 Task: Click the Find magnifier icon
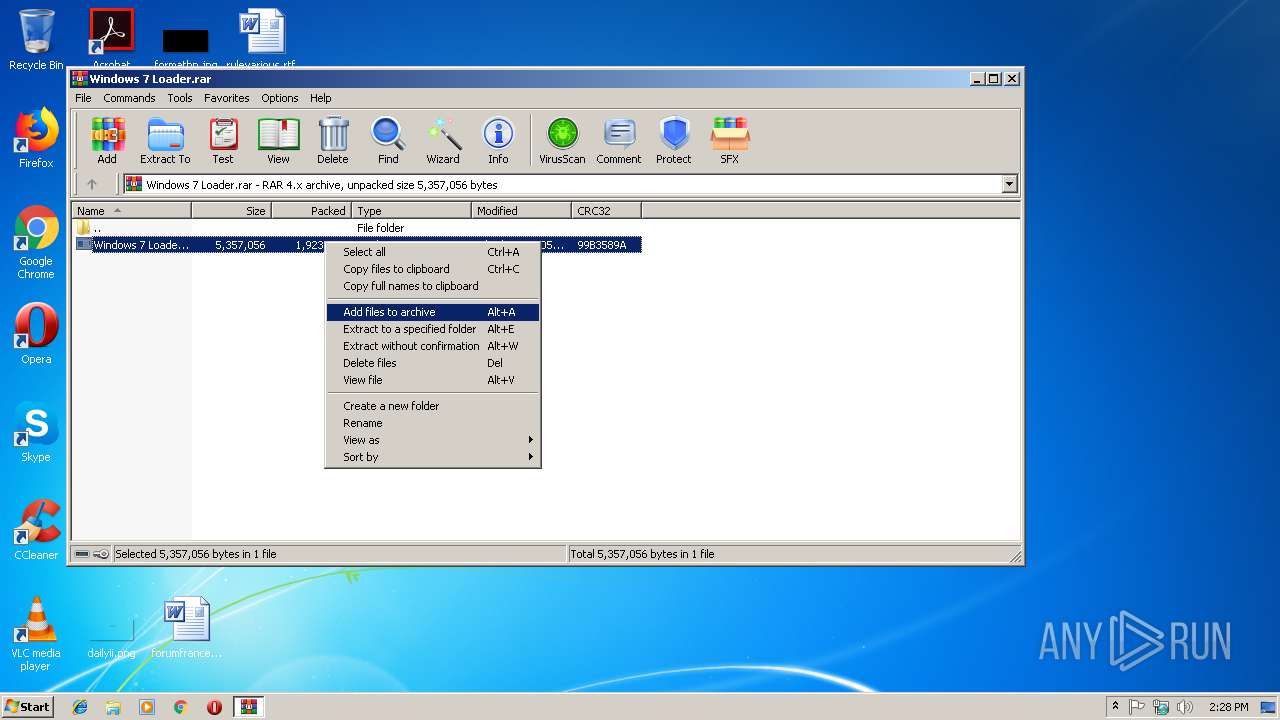(x=388, y=141)
